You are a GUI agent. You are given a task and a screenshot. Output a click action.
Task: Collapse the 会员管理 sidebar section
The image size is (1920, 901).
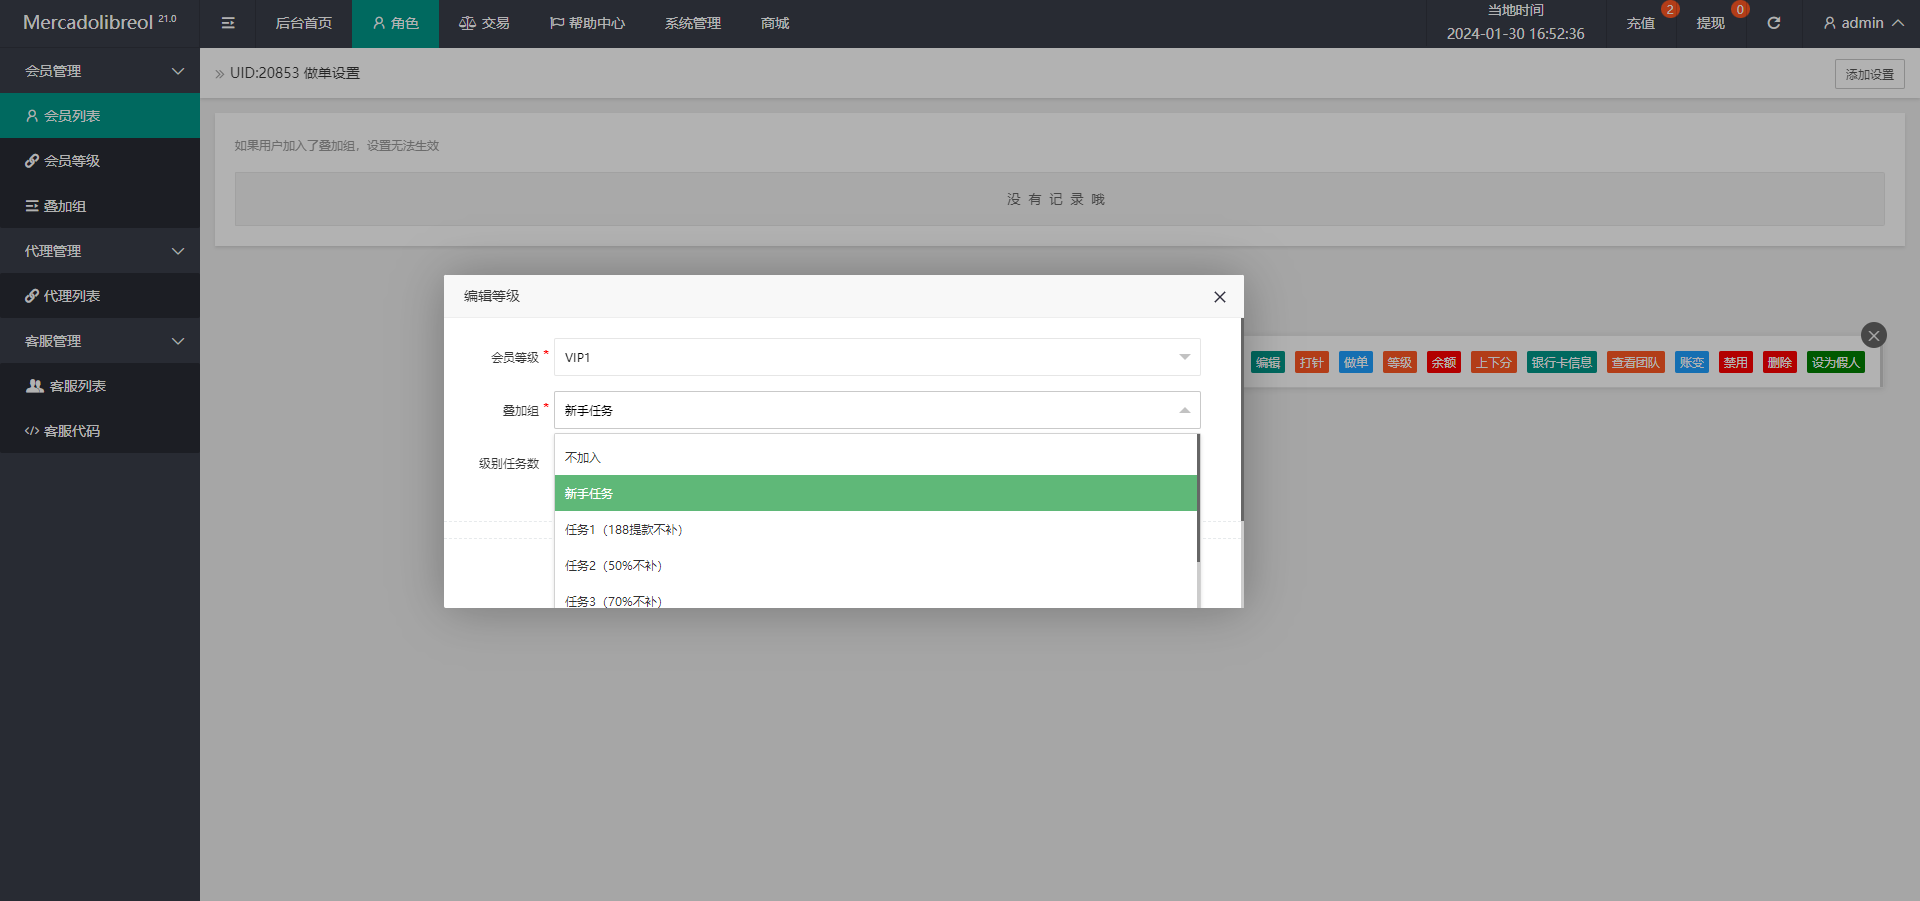pos(100,71)
